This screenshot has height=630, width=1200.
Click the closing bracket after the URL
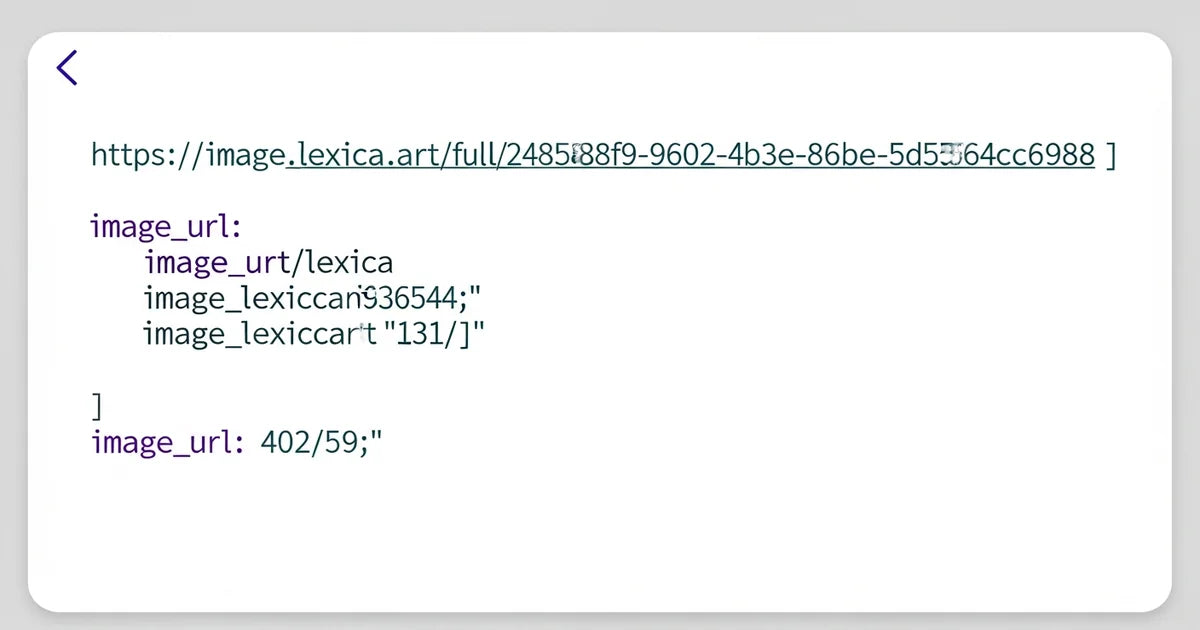click(1112, 155)
